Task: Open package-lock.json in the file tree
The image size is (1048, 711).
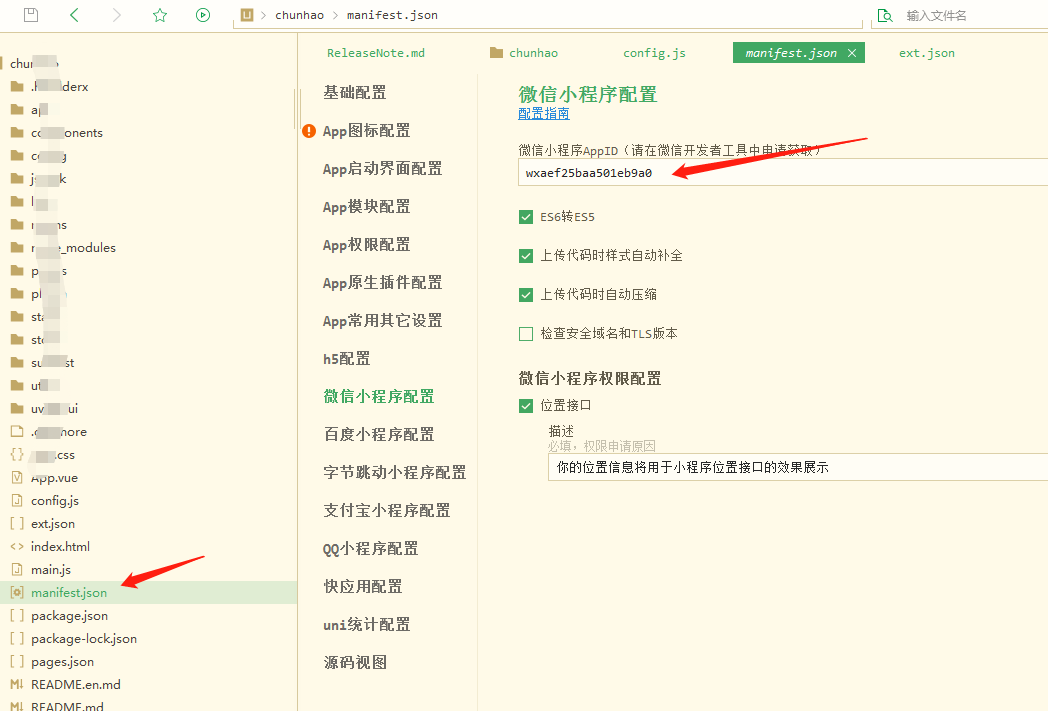Action: click(84, 639)
